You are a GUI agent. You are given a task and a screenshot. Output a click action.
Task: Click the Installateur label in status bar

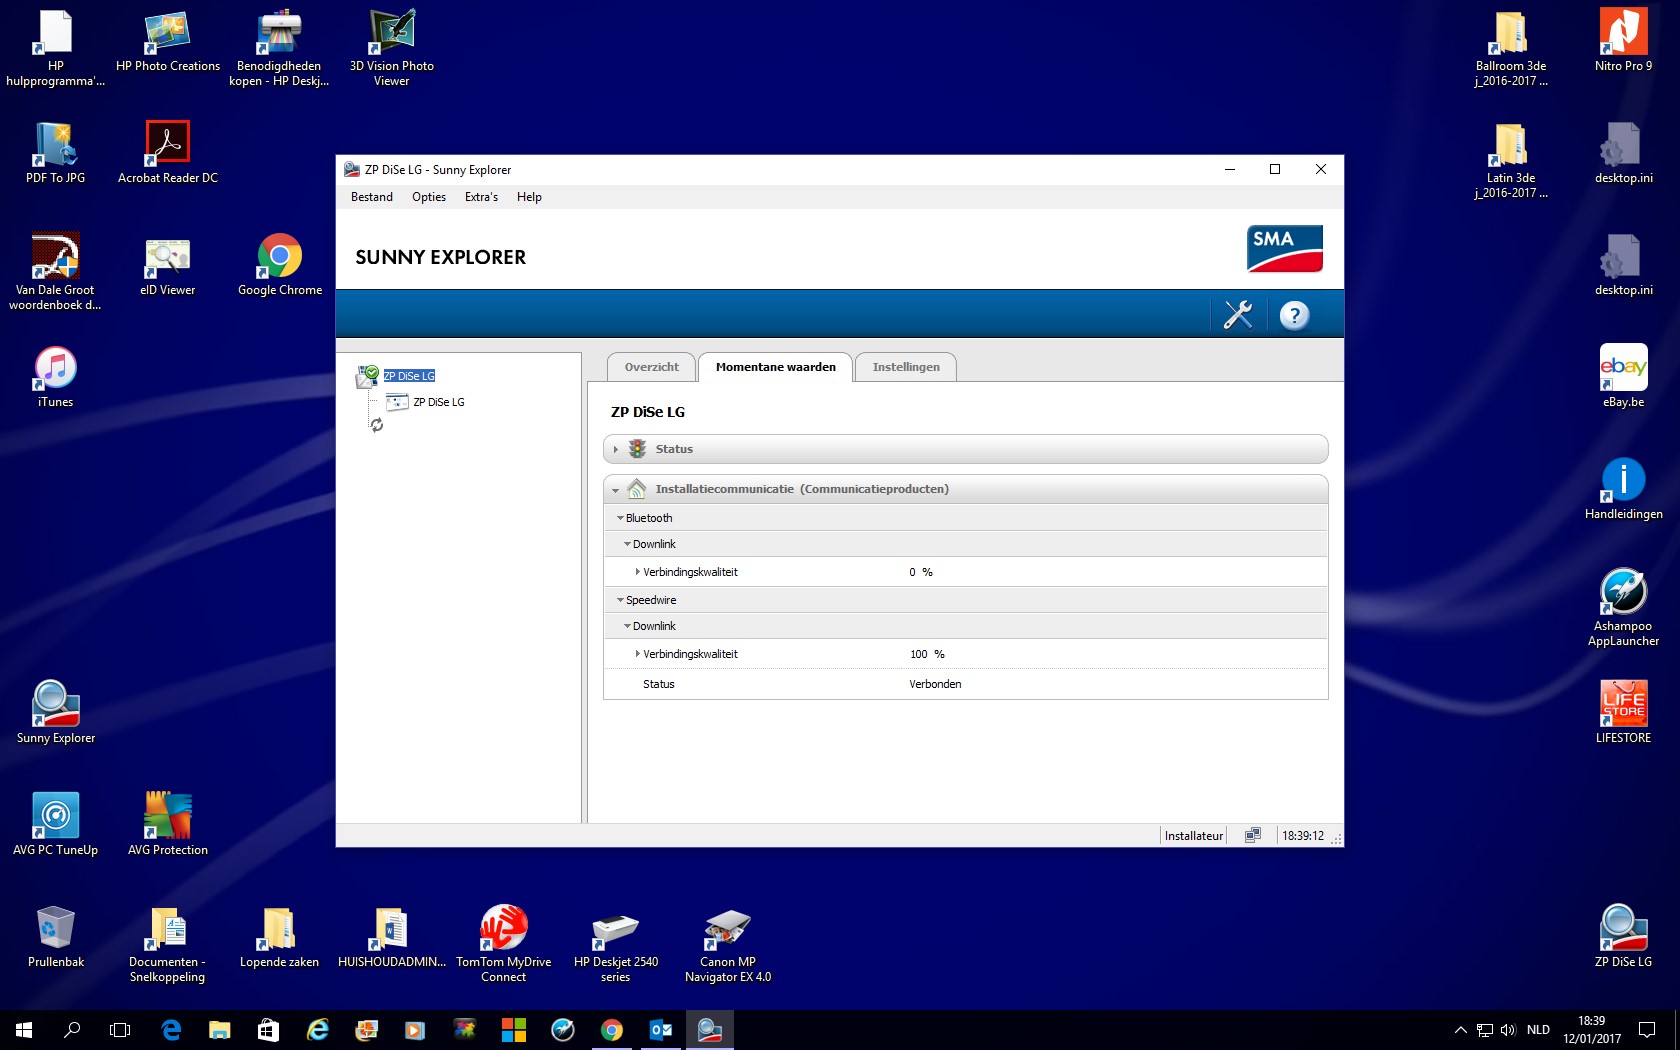(x=1193, y=835)
